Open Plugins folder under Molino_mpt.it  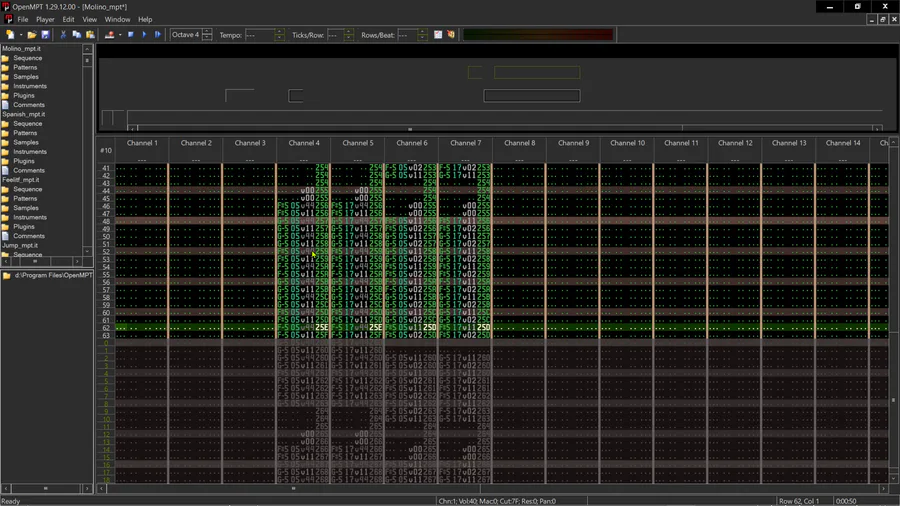coord(24,96)
